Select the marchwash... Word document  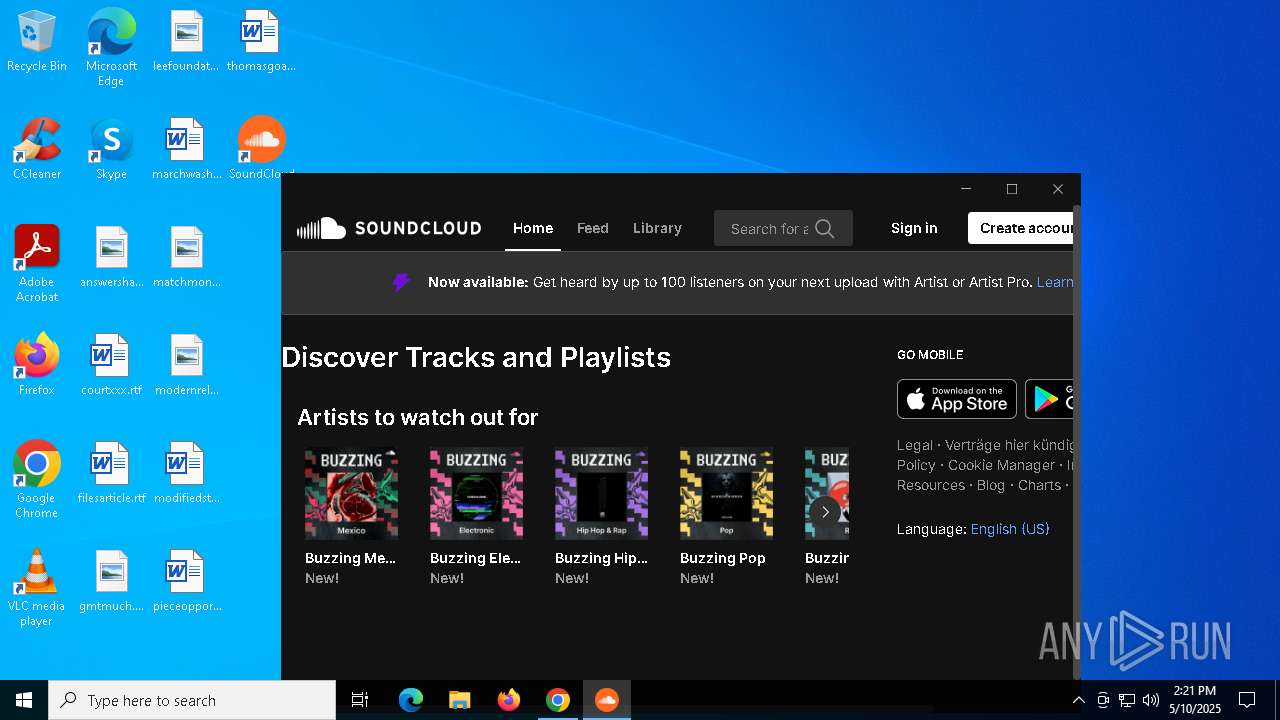click(186, 150)
